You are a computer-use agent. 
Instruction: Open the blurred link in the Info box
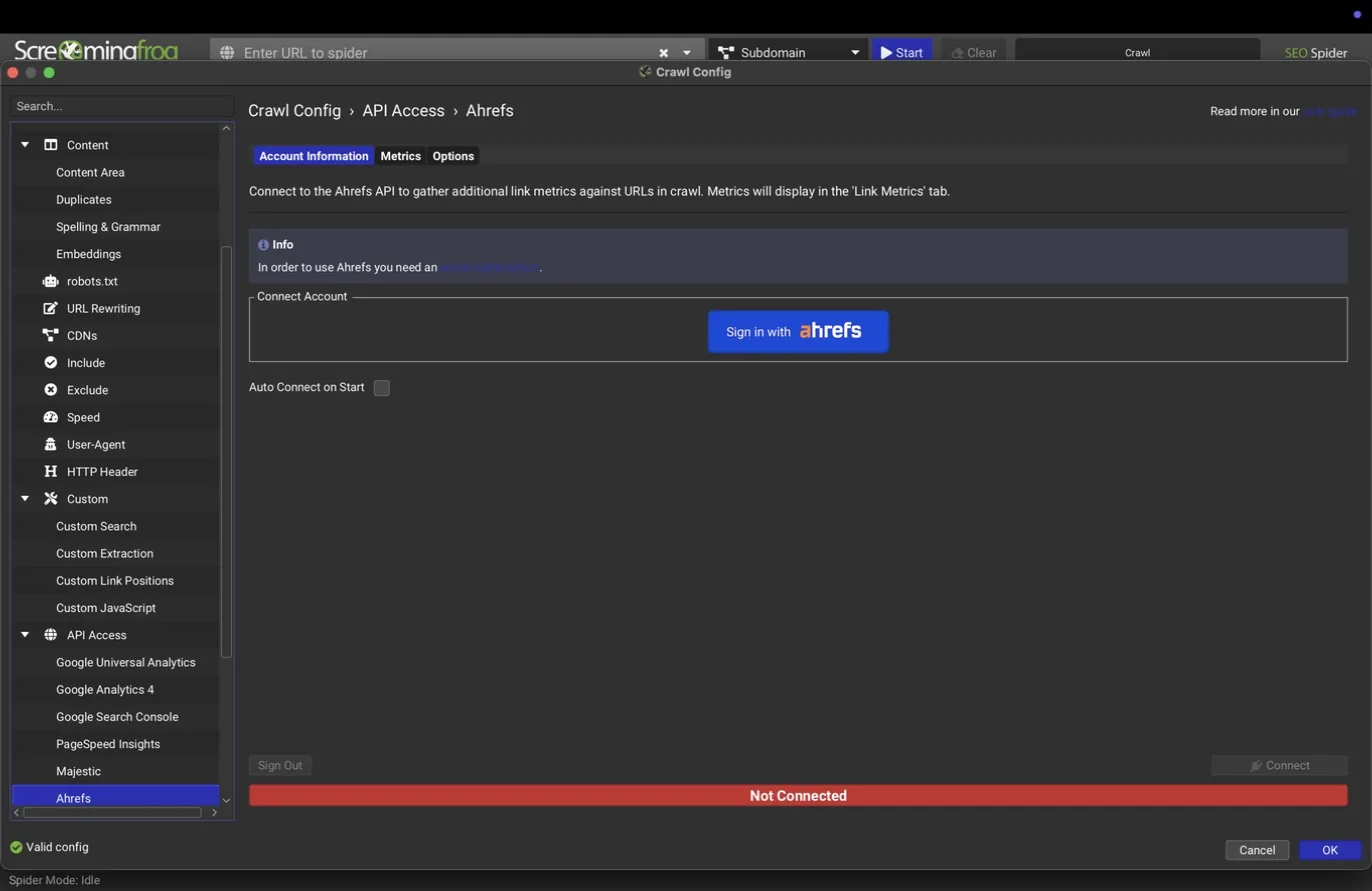click(490, 268)
